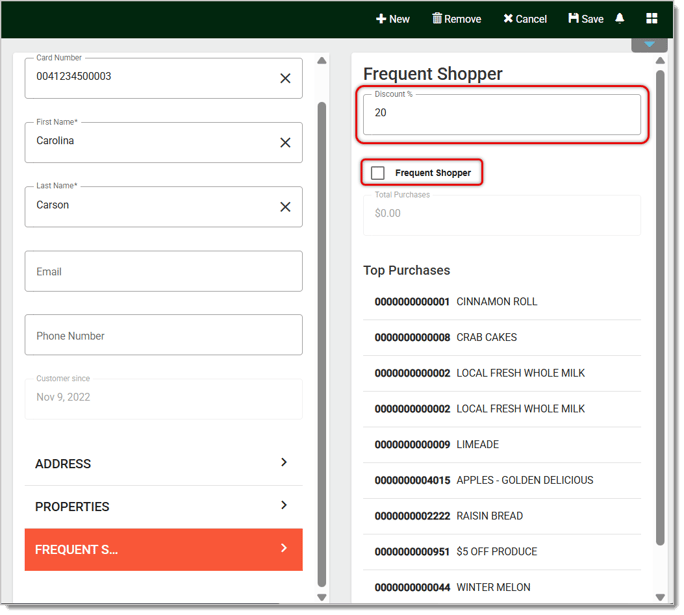The image size is (684, 615).
Task: Expand the blue dropdown arrow tab
Action: [650, 44]
